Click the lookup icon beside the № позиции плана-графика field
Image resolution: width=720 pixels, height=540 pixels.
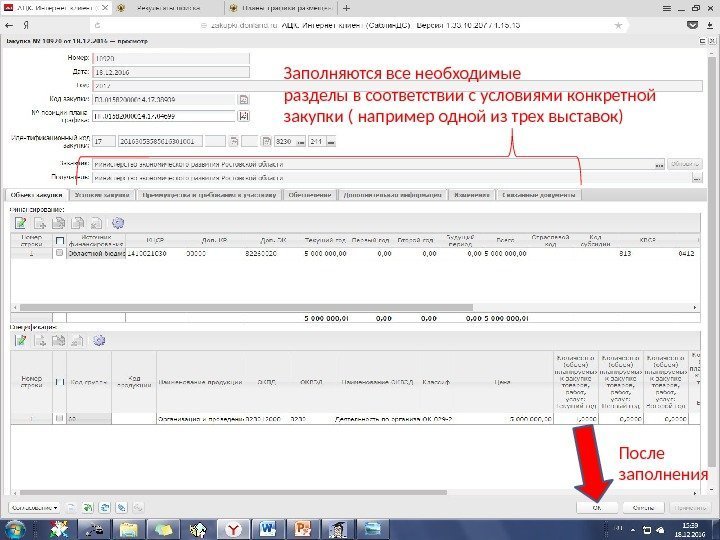243,116
